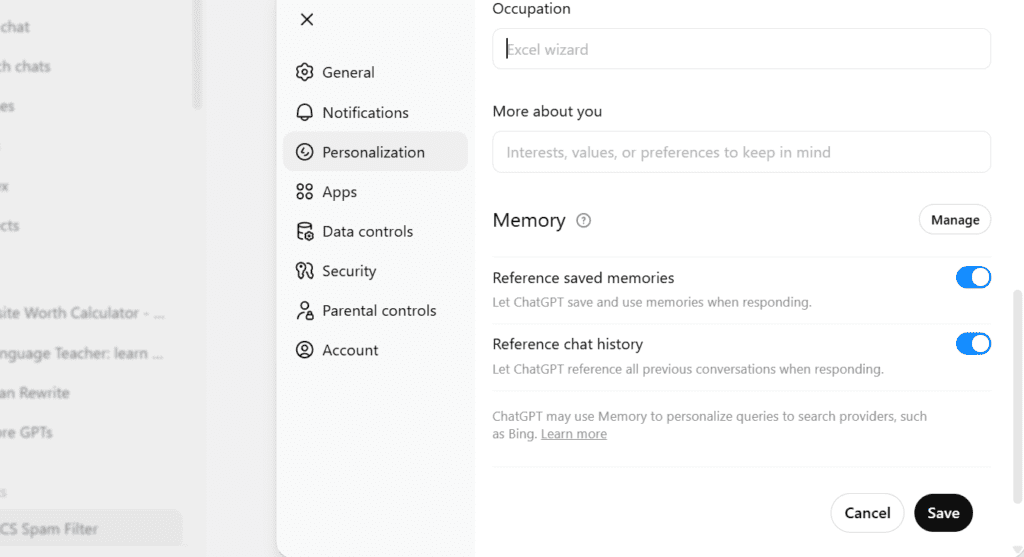Focus the Occupation input field
Viewport: 1024px width, 557px height.
click(741, 49)
